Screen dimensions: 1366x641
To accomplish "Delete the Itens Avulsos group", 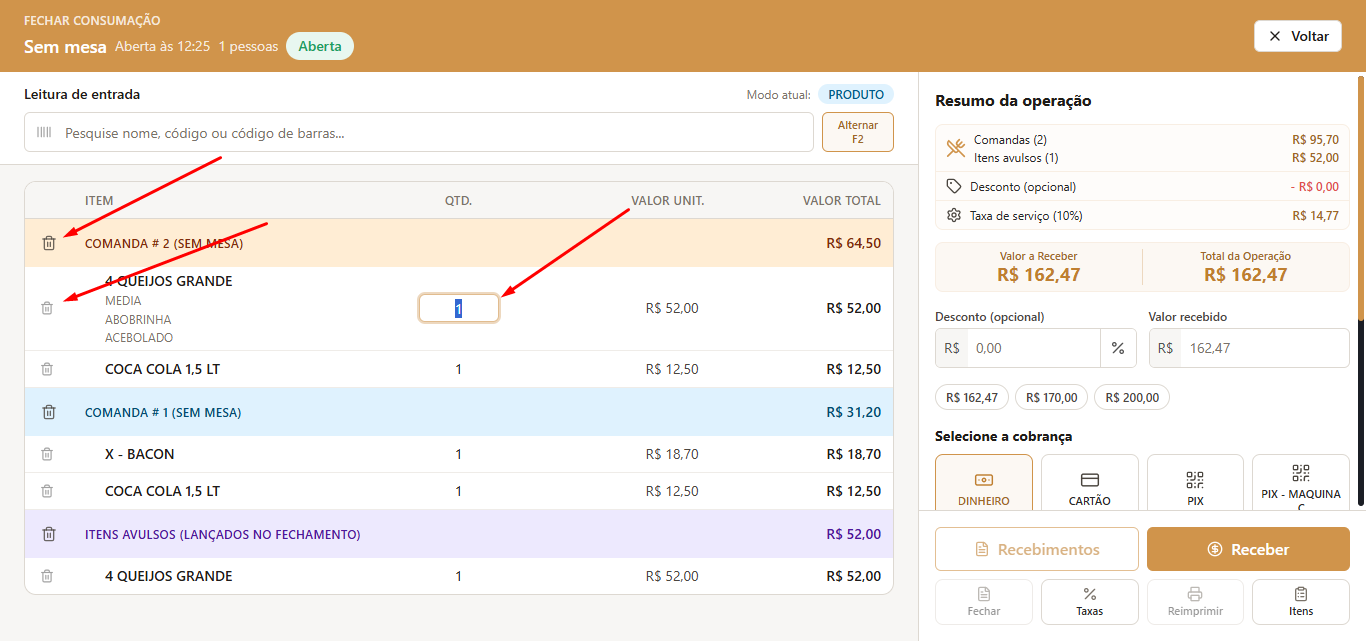I will [49, 534].
